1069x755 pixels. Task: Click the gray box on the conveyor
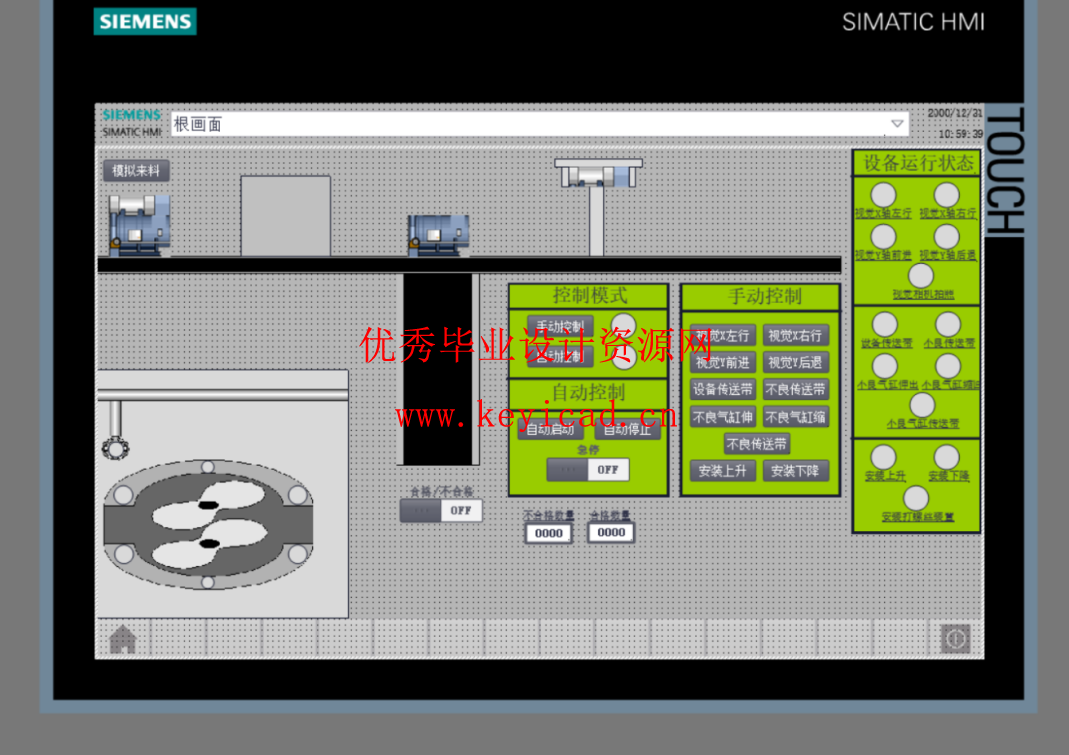tap(286, 216)
